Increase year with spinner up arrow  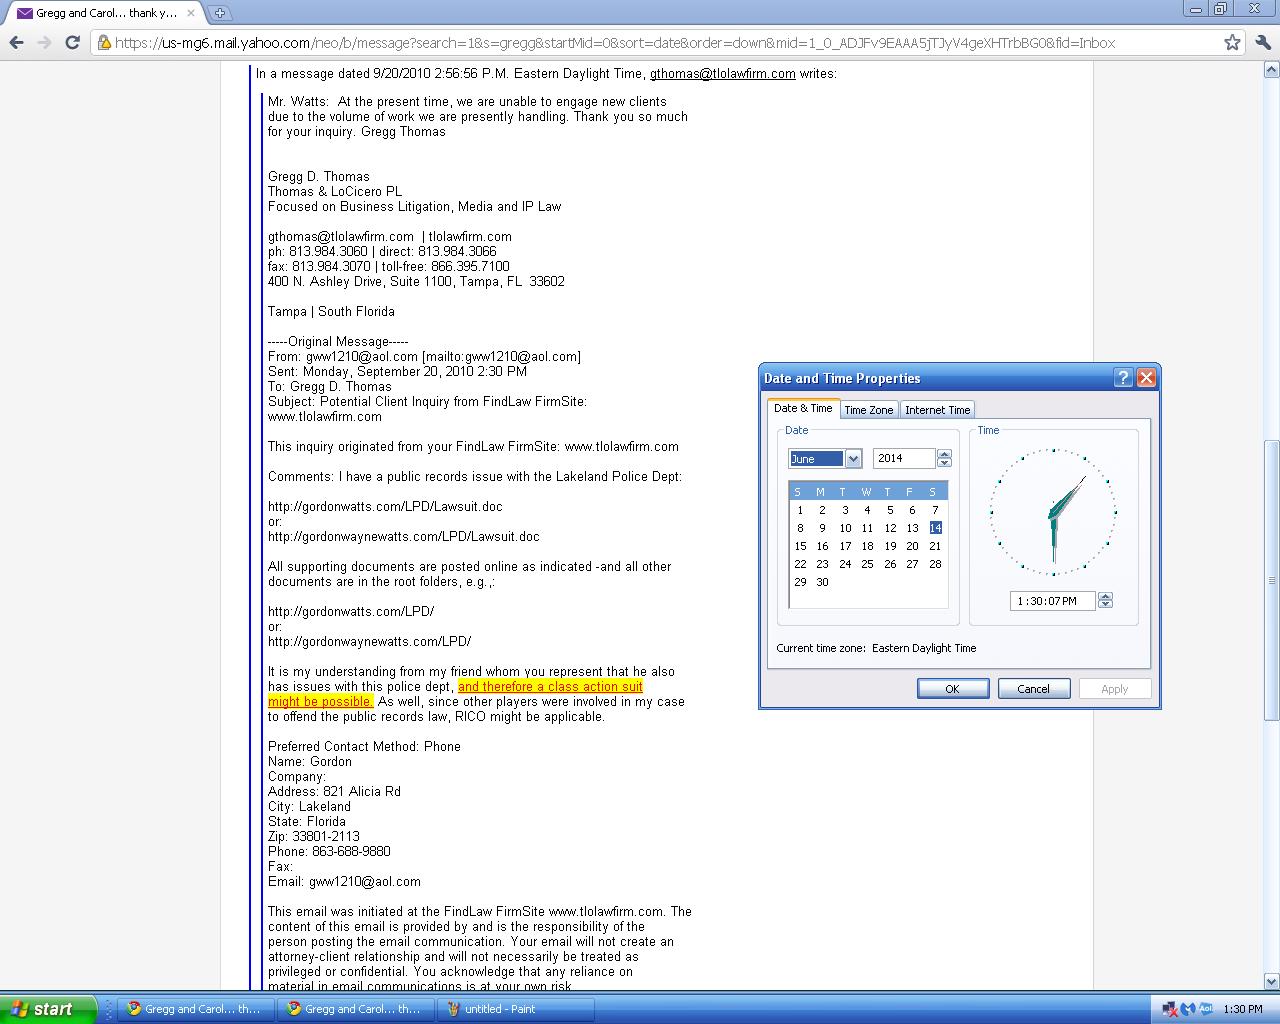(x=945, y=454)
